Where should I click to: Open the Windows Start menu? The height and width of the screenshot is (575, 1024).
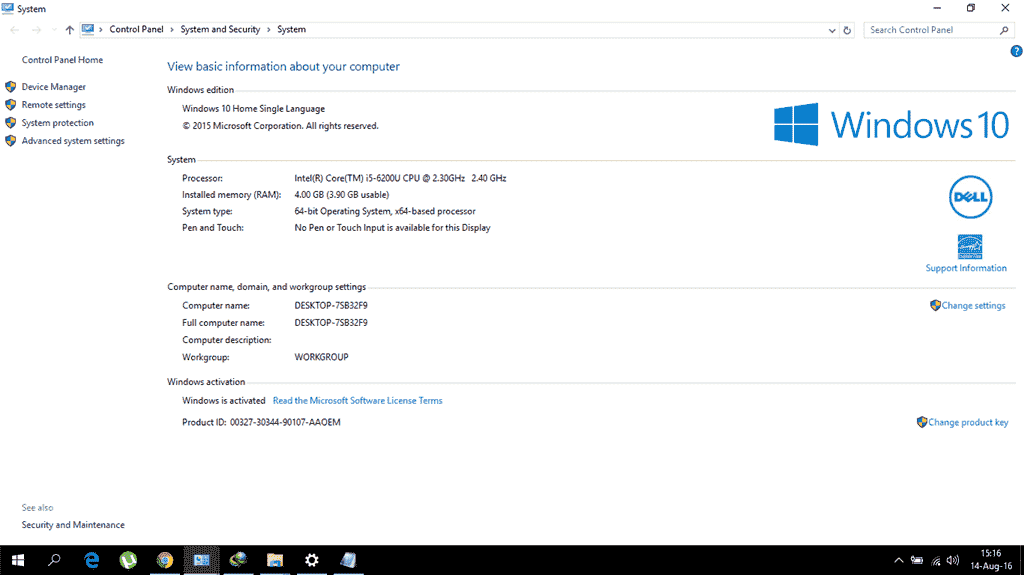[18, 560]
